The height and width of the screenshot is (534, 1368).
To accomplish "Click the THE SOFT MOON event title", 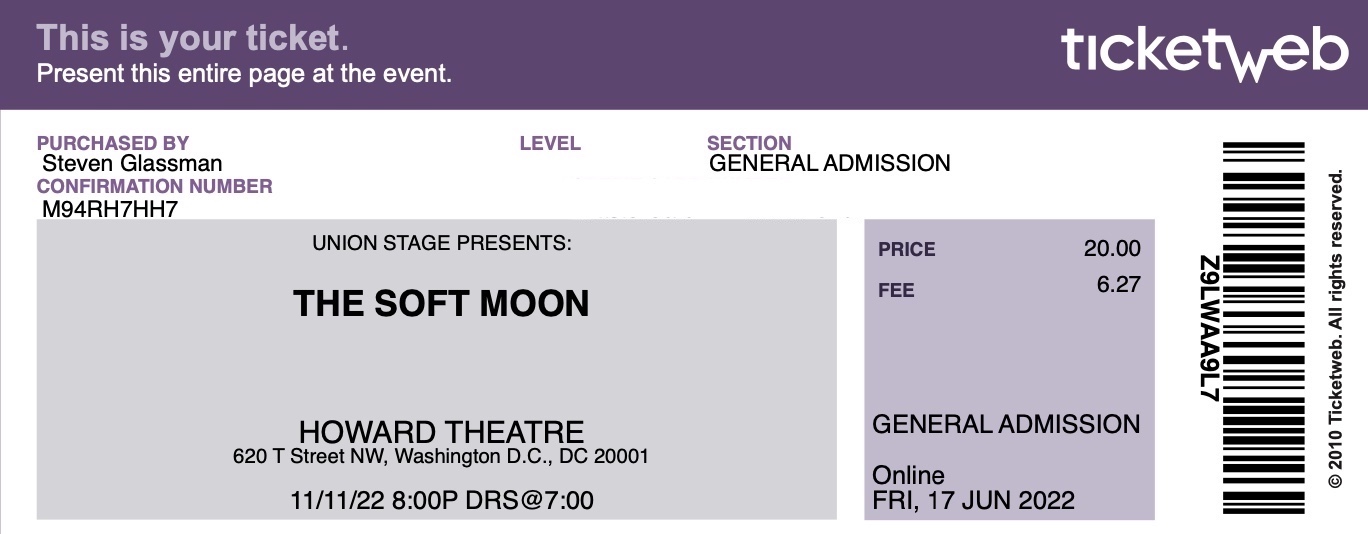I will pyautogui.click(x=441, y=303).
